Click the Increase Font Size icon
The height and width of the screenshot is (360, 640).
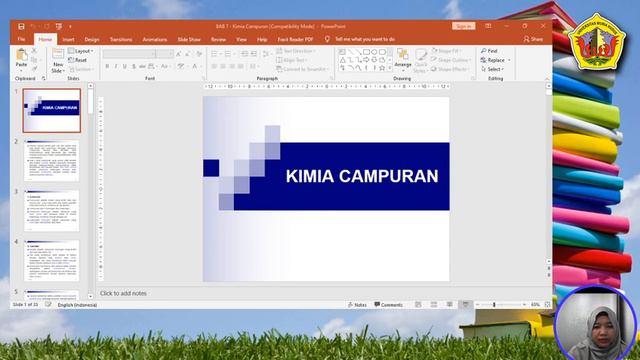(x=178, y=54)
